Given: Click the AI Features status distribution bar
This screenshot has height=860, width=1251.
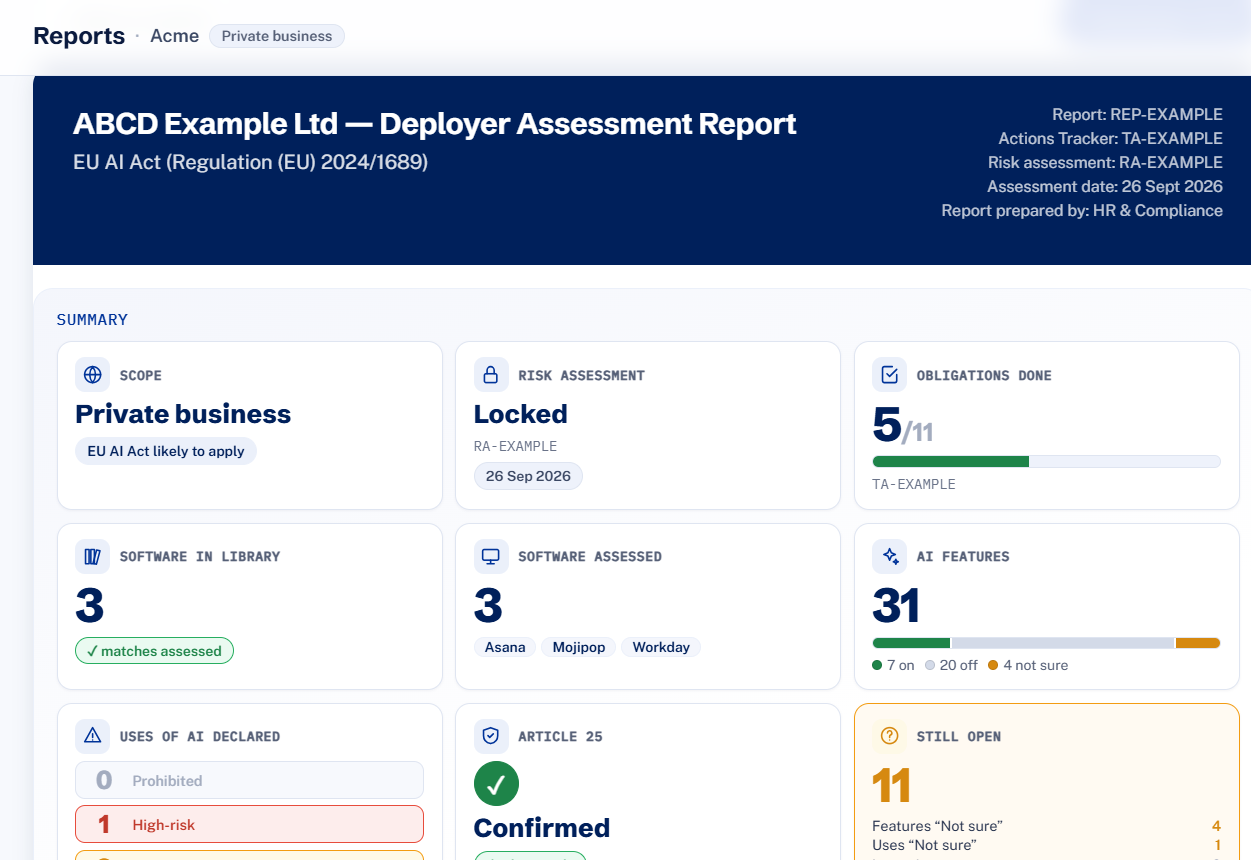Looking at the screenshot, I should click(1046, 643).
